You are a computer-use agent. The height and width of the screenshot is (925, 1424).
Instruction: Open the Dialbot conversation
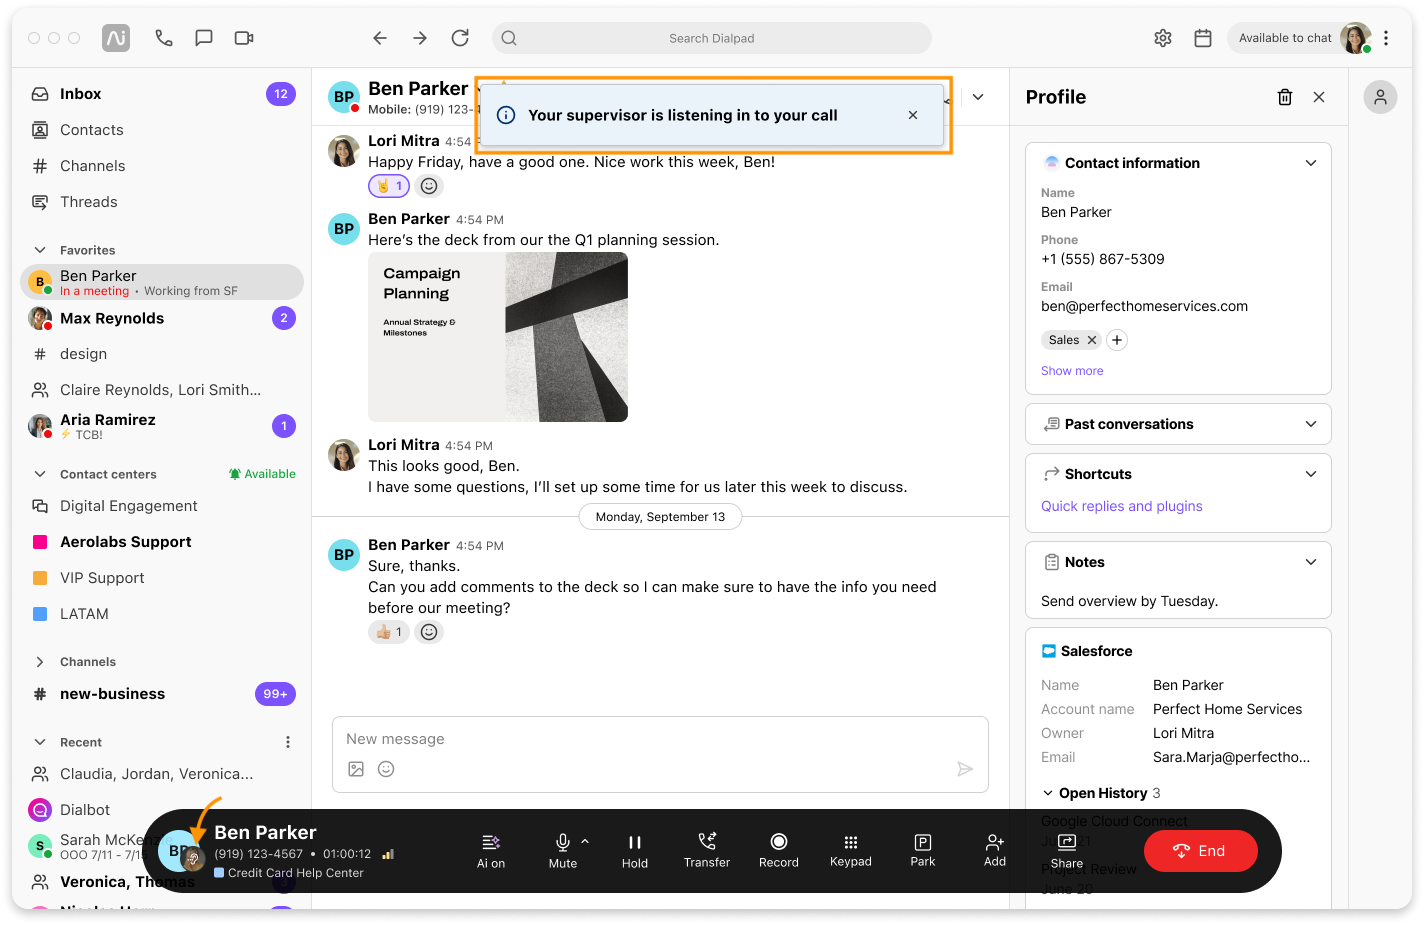162,810
